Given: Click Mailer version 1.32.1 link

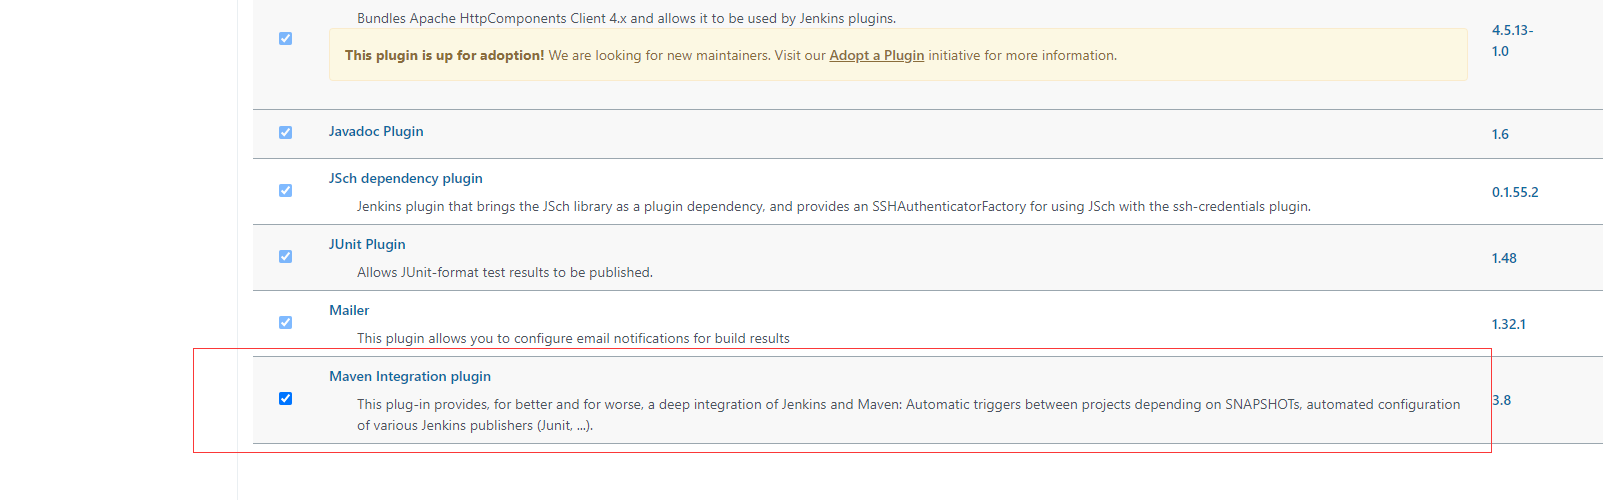Looking at the screenshot, I should tap(1509, 324).
